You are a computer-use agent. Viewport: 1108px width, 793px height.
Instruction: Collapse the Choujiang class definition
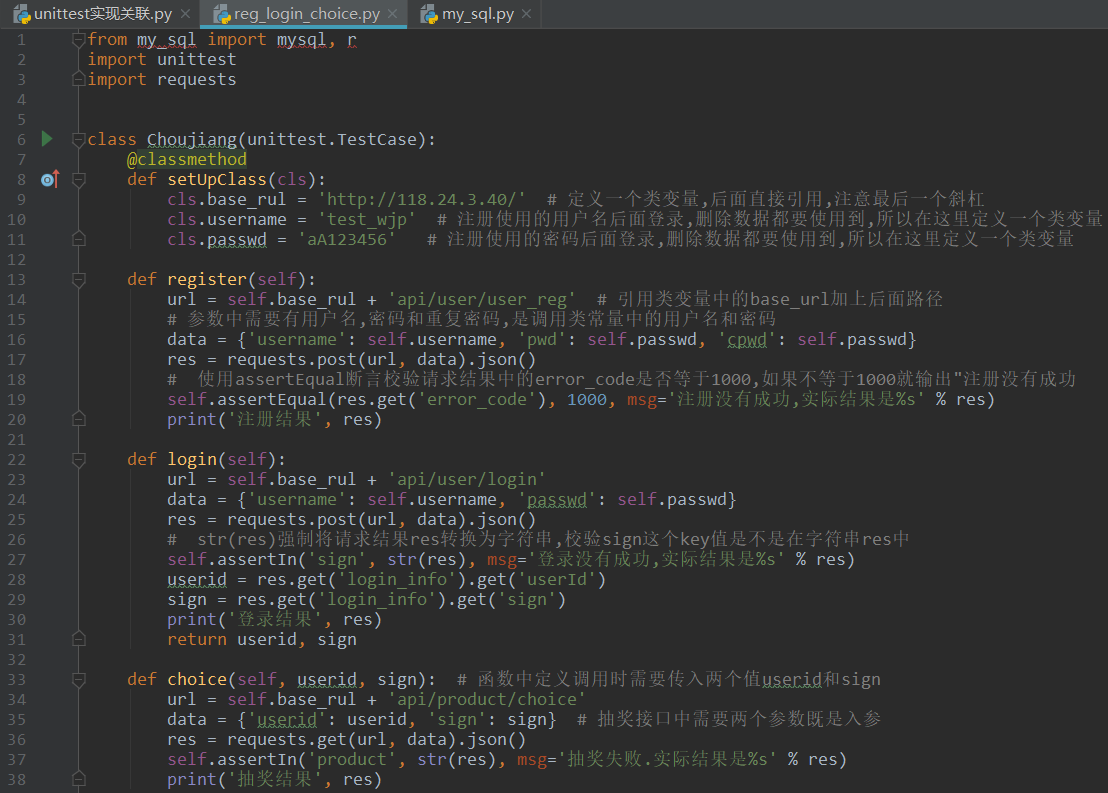pos(79,139)
